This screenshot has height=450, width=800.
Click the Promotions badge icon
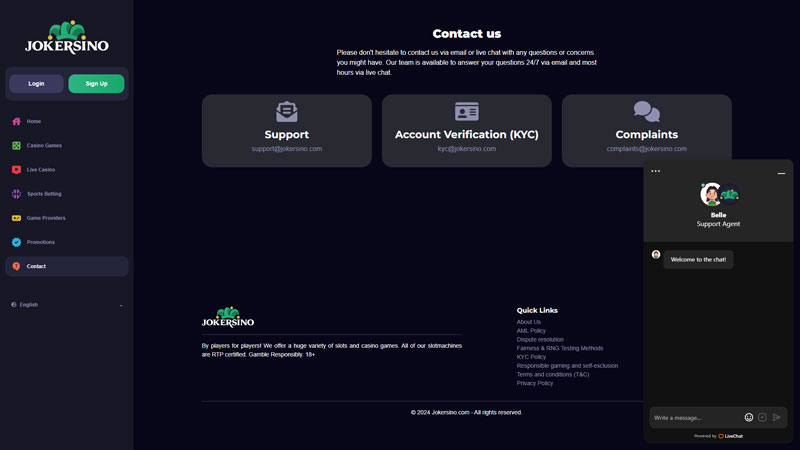click(16, 242)
